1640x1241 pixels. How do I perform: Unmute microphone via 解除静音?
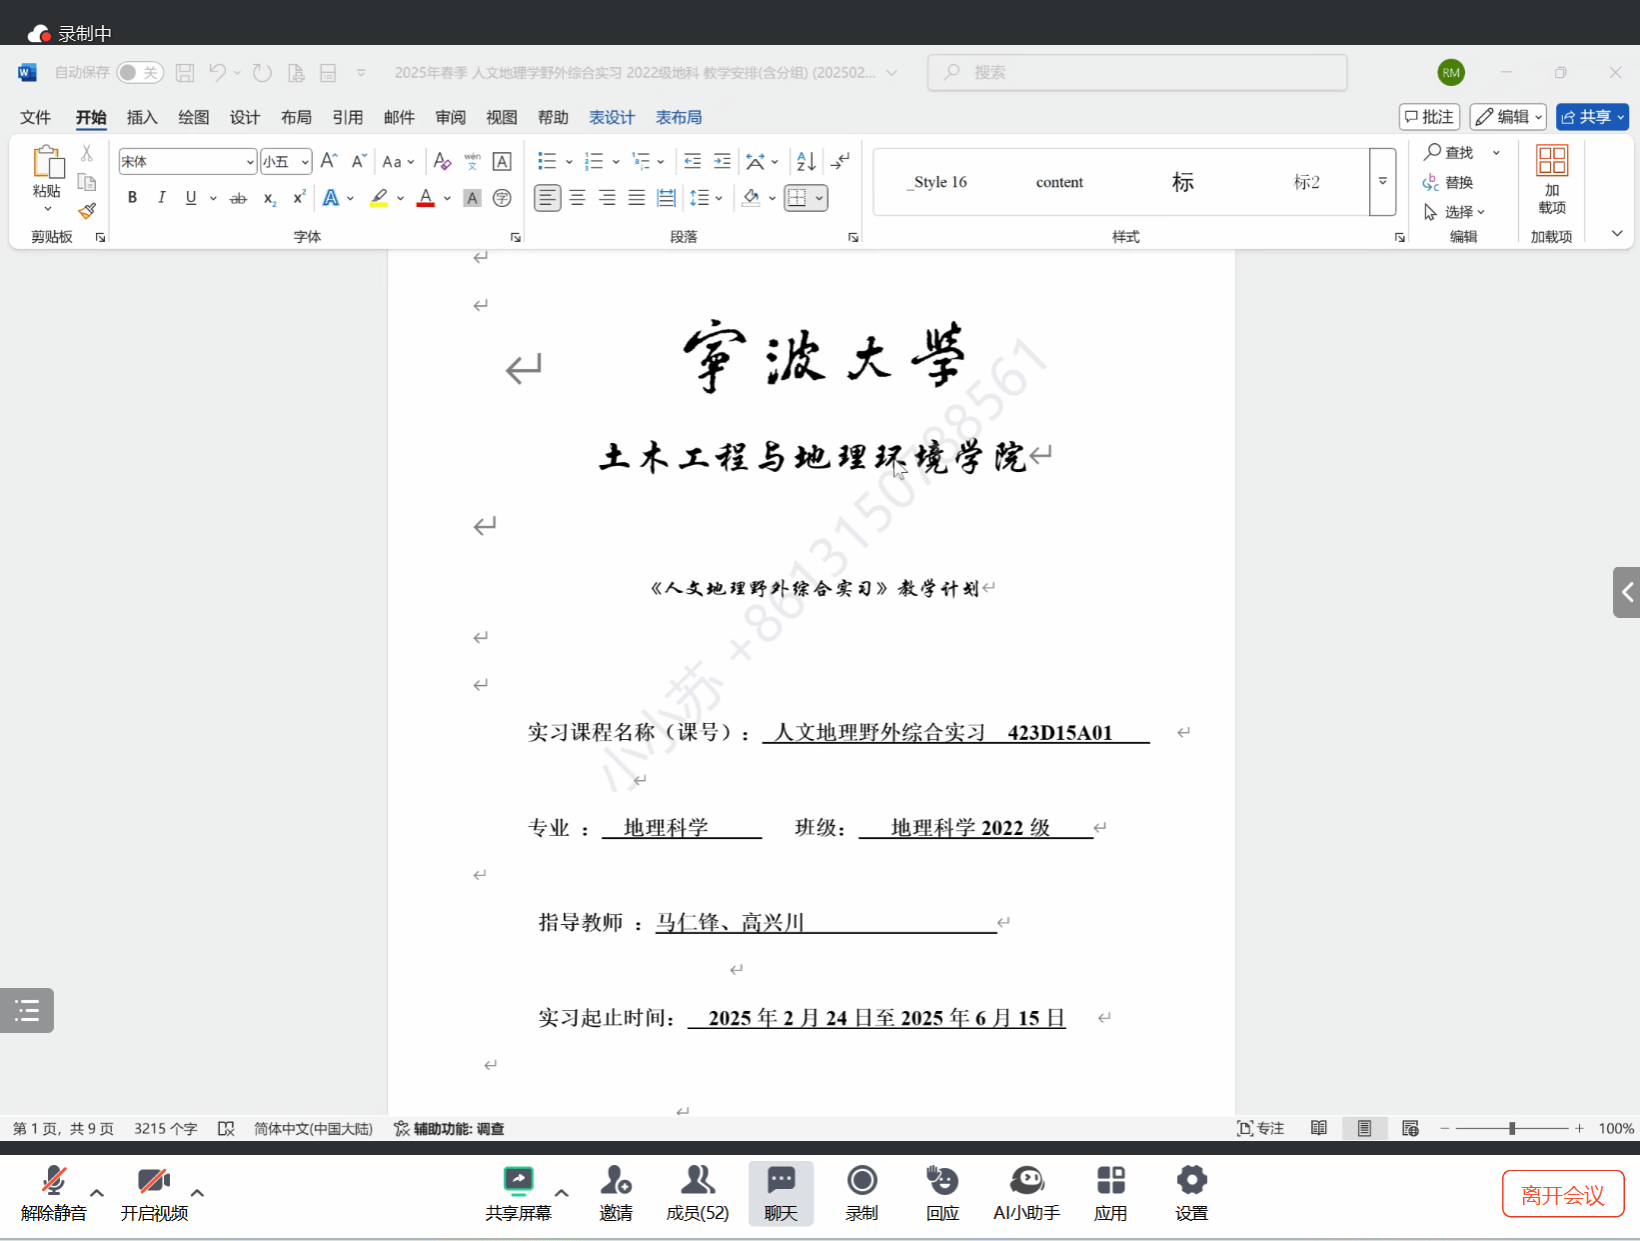click(x=54, y=1193)
